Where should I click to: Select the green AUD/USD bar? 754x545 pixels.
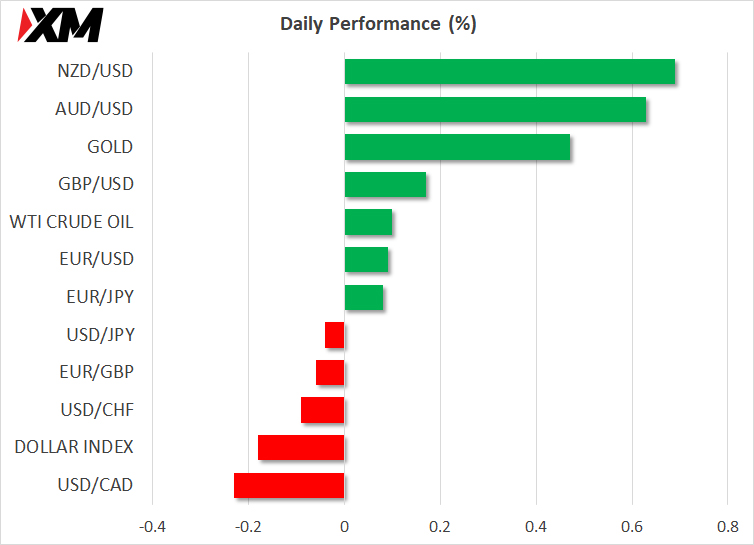coord(495,109)
